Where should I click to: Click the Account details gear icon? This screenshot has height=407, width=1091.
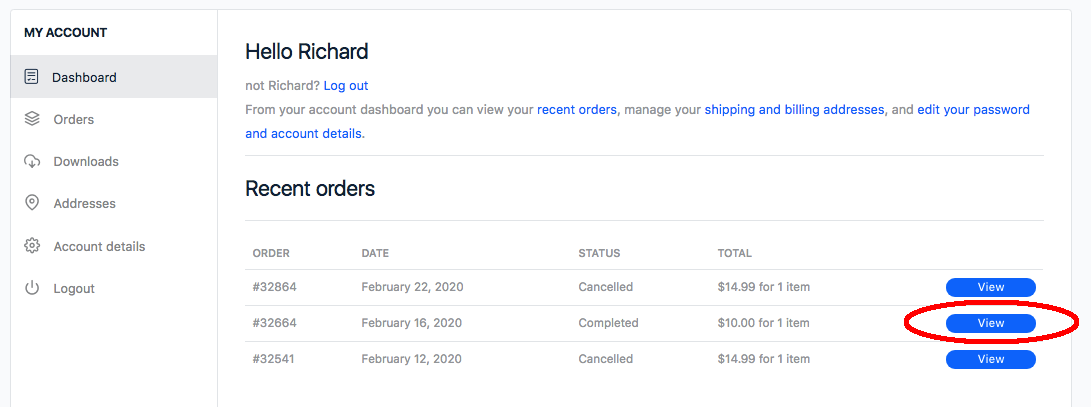(x=32, y=246)
